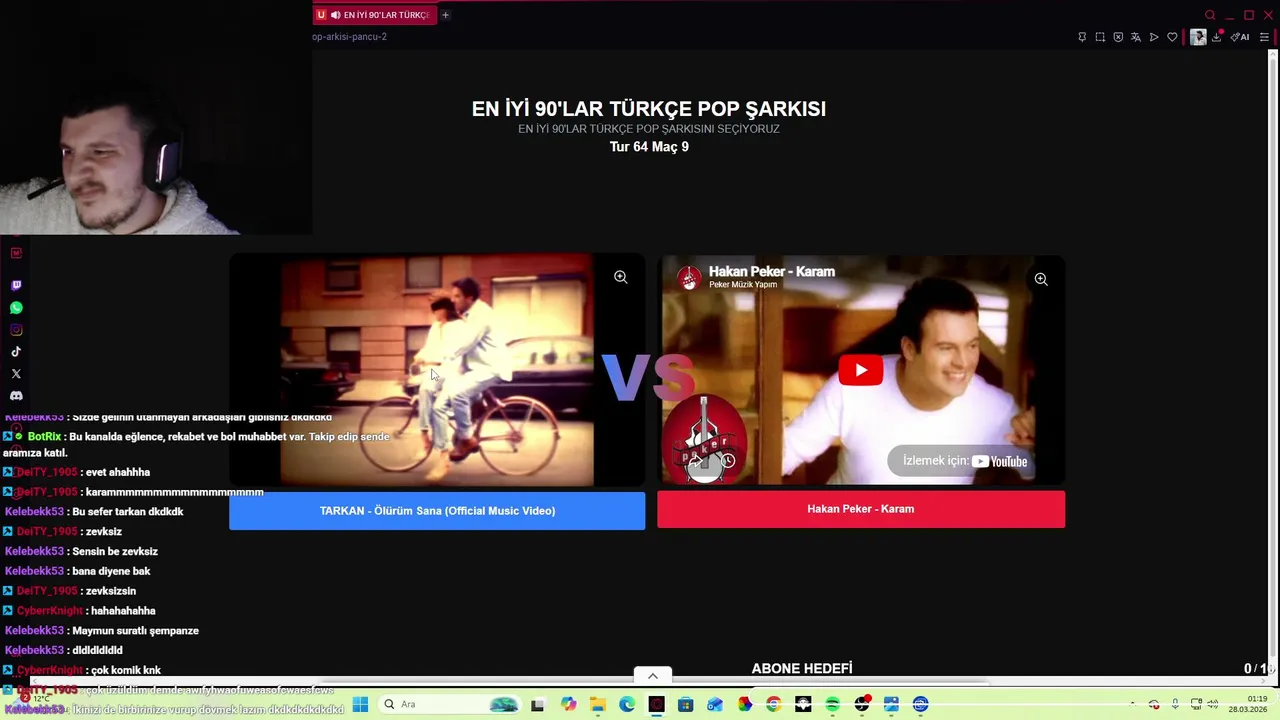Click the translate page icon
Viewport: 1280px width, 720px height.
coord(1136,37)
